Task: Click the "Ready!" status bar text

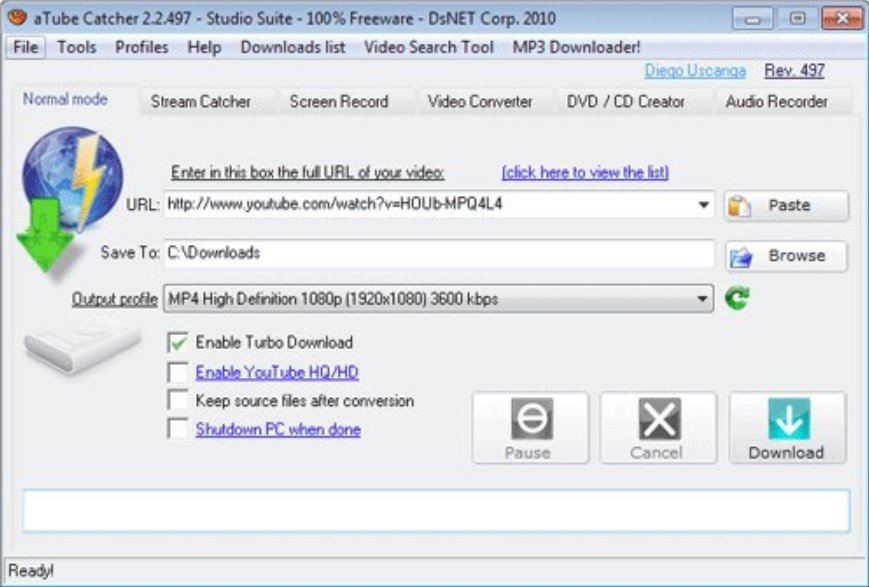Action: tap(31, 570)
